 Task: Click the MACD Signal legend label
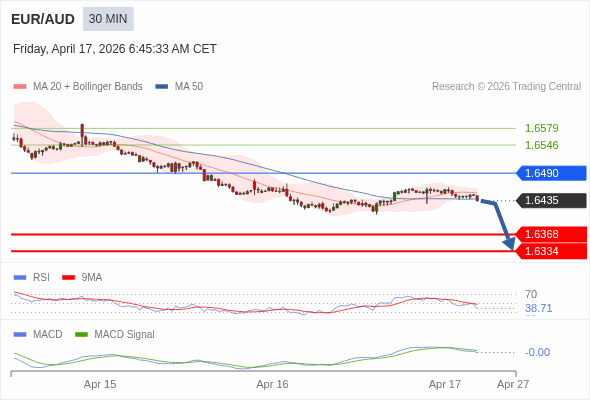pyautogui.click(x=125, y=335)
